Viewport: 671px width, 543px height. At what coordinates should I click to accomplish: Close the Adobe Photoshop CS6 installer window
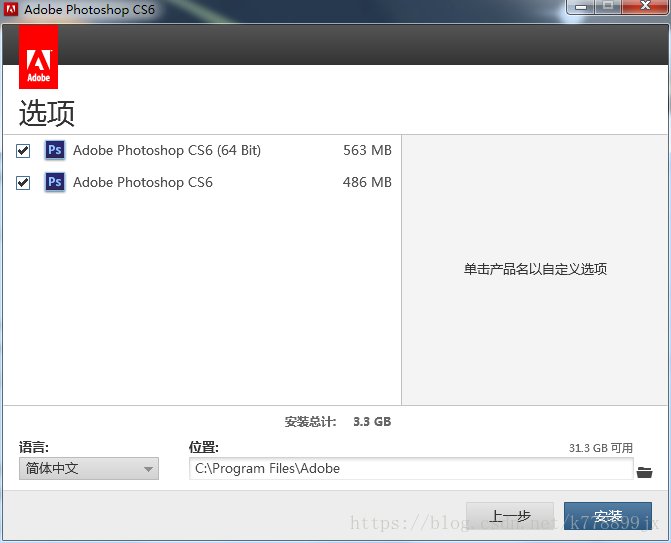[x=645, y=6]
